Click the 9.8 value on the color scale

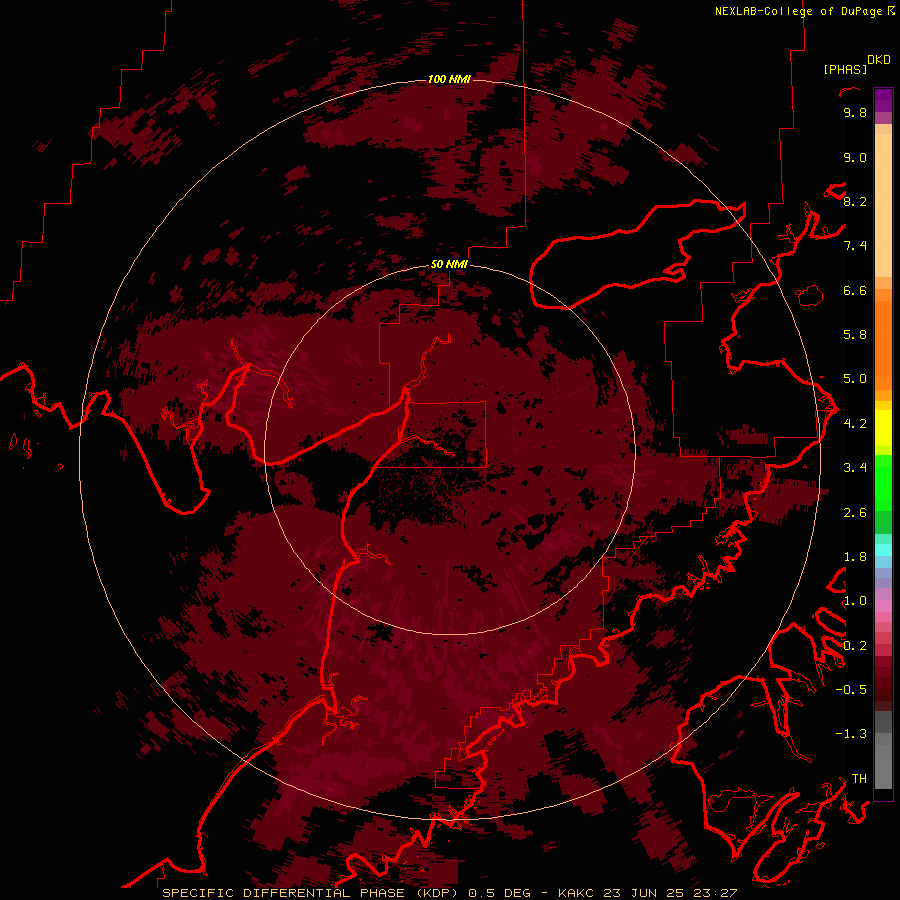855,112
